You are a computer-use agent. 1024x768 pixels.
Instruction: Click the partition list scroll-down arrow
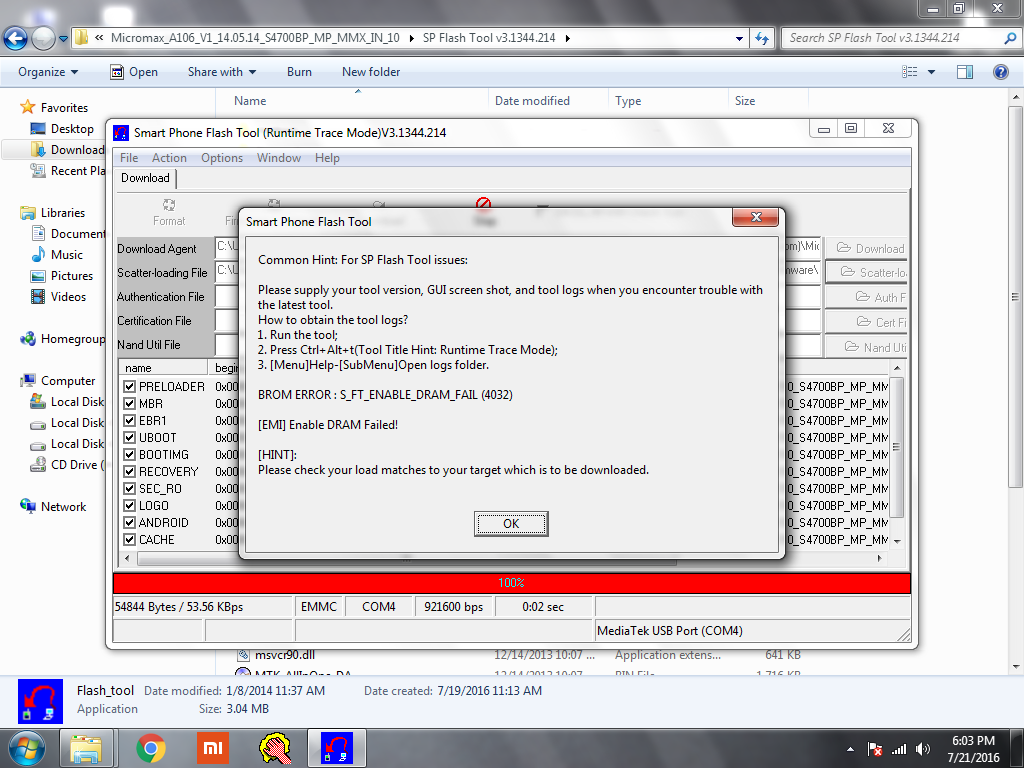(x=897, y=541)
